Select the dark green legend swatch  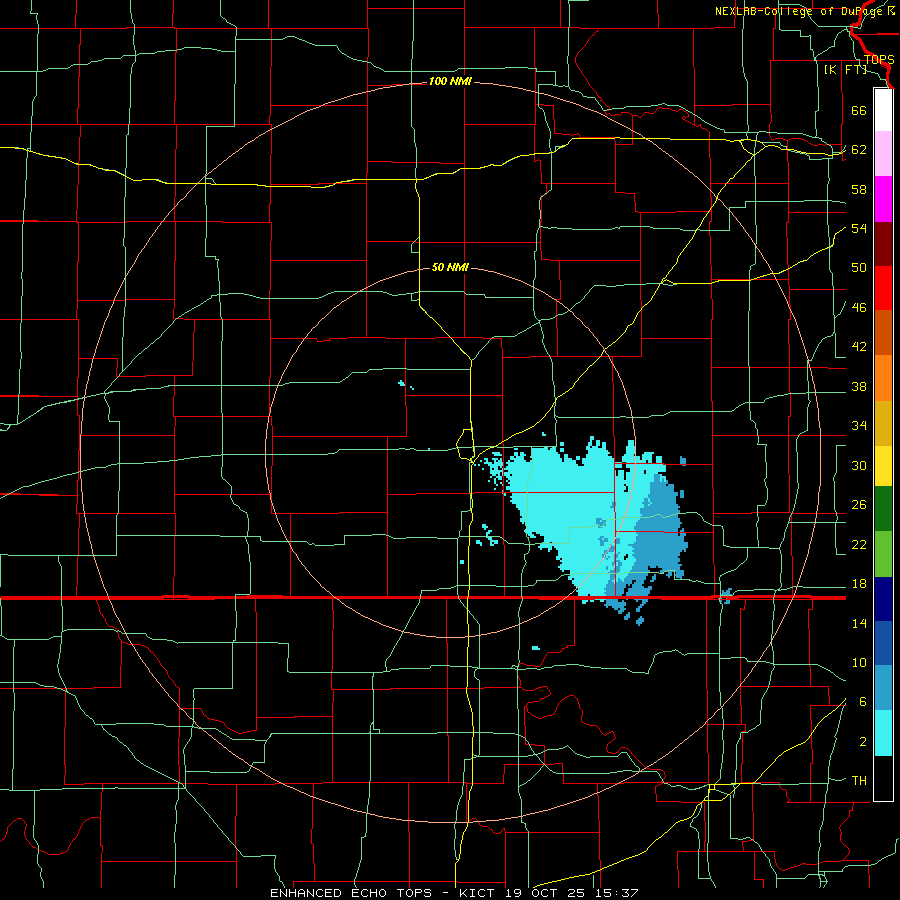[883, 509]
